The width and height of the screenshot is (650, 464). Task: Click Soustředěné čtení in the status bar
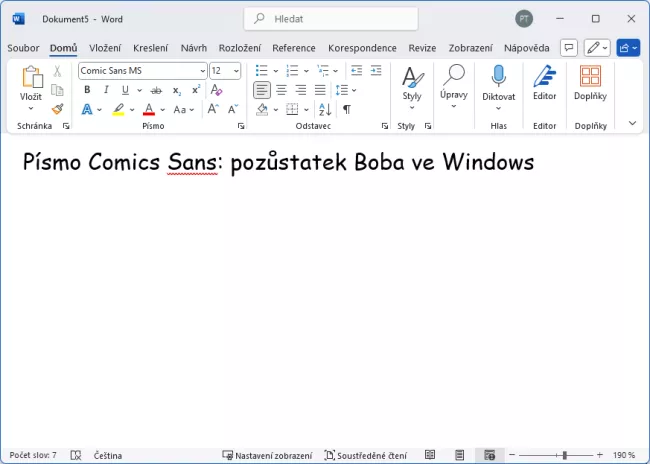point(366,454)
